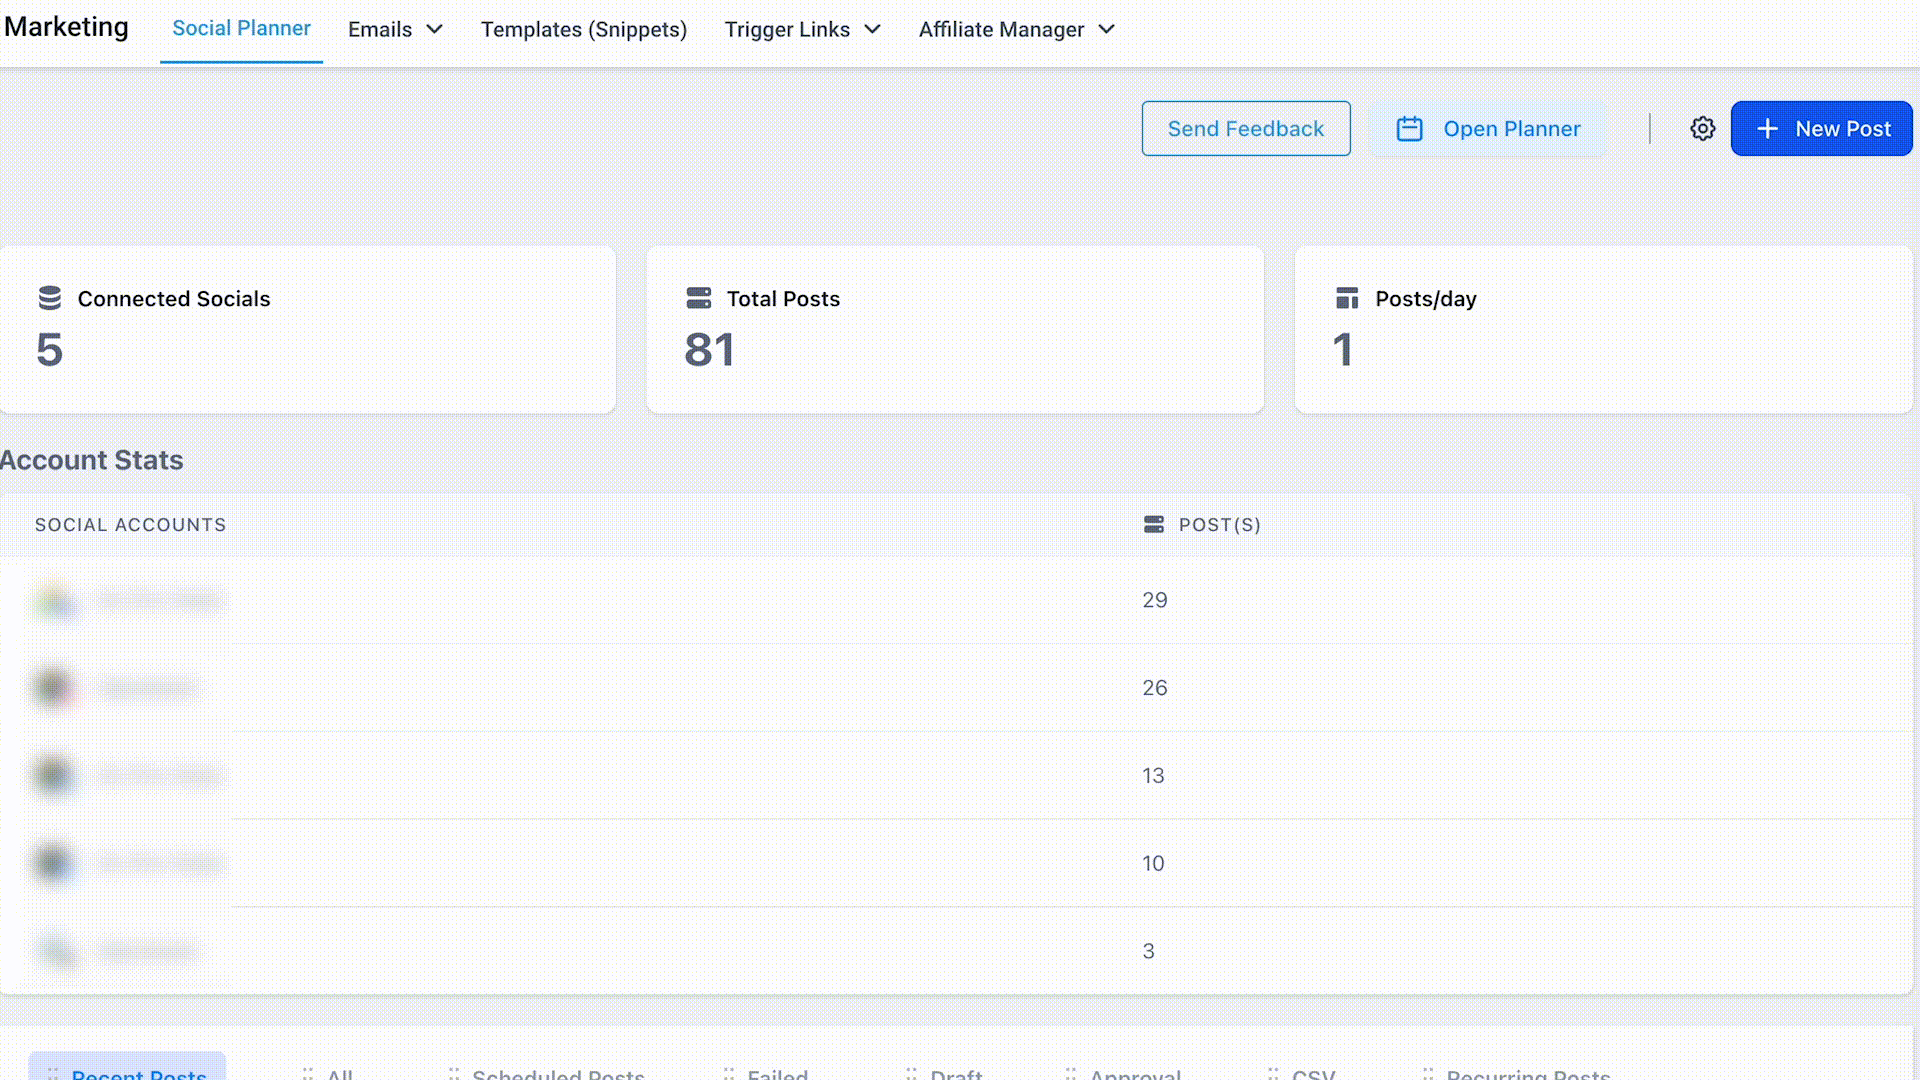This screenshot has height=1080, width=1920.
Task: Open the Templates (Snippets) tab
Action: coord(583,30)
